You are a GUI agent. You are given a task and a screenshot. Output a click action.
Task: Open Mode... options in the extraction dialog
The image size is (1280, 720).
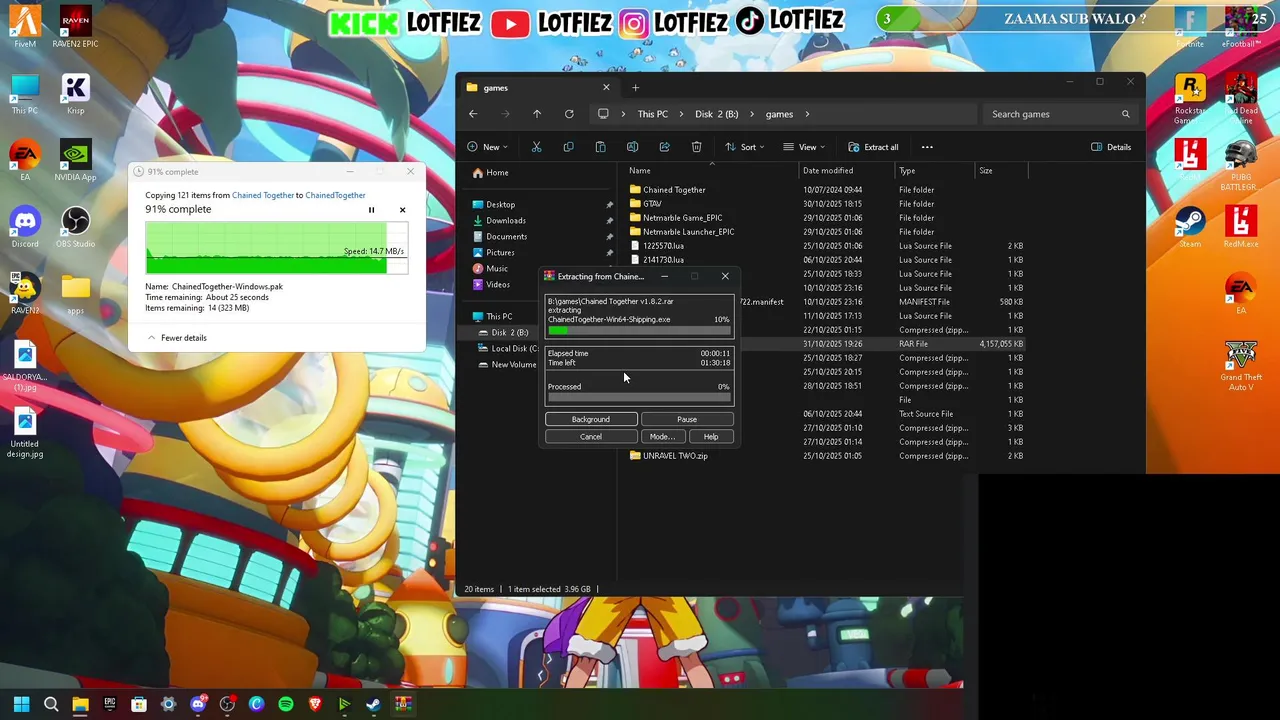pyautogui.click(x=662, y=436)
